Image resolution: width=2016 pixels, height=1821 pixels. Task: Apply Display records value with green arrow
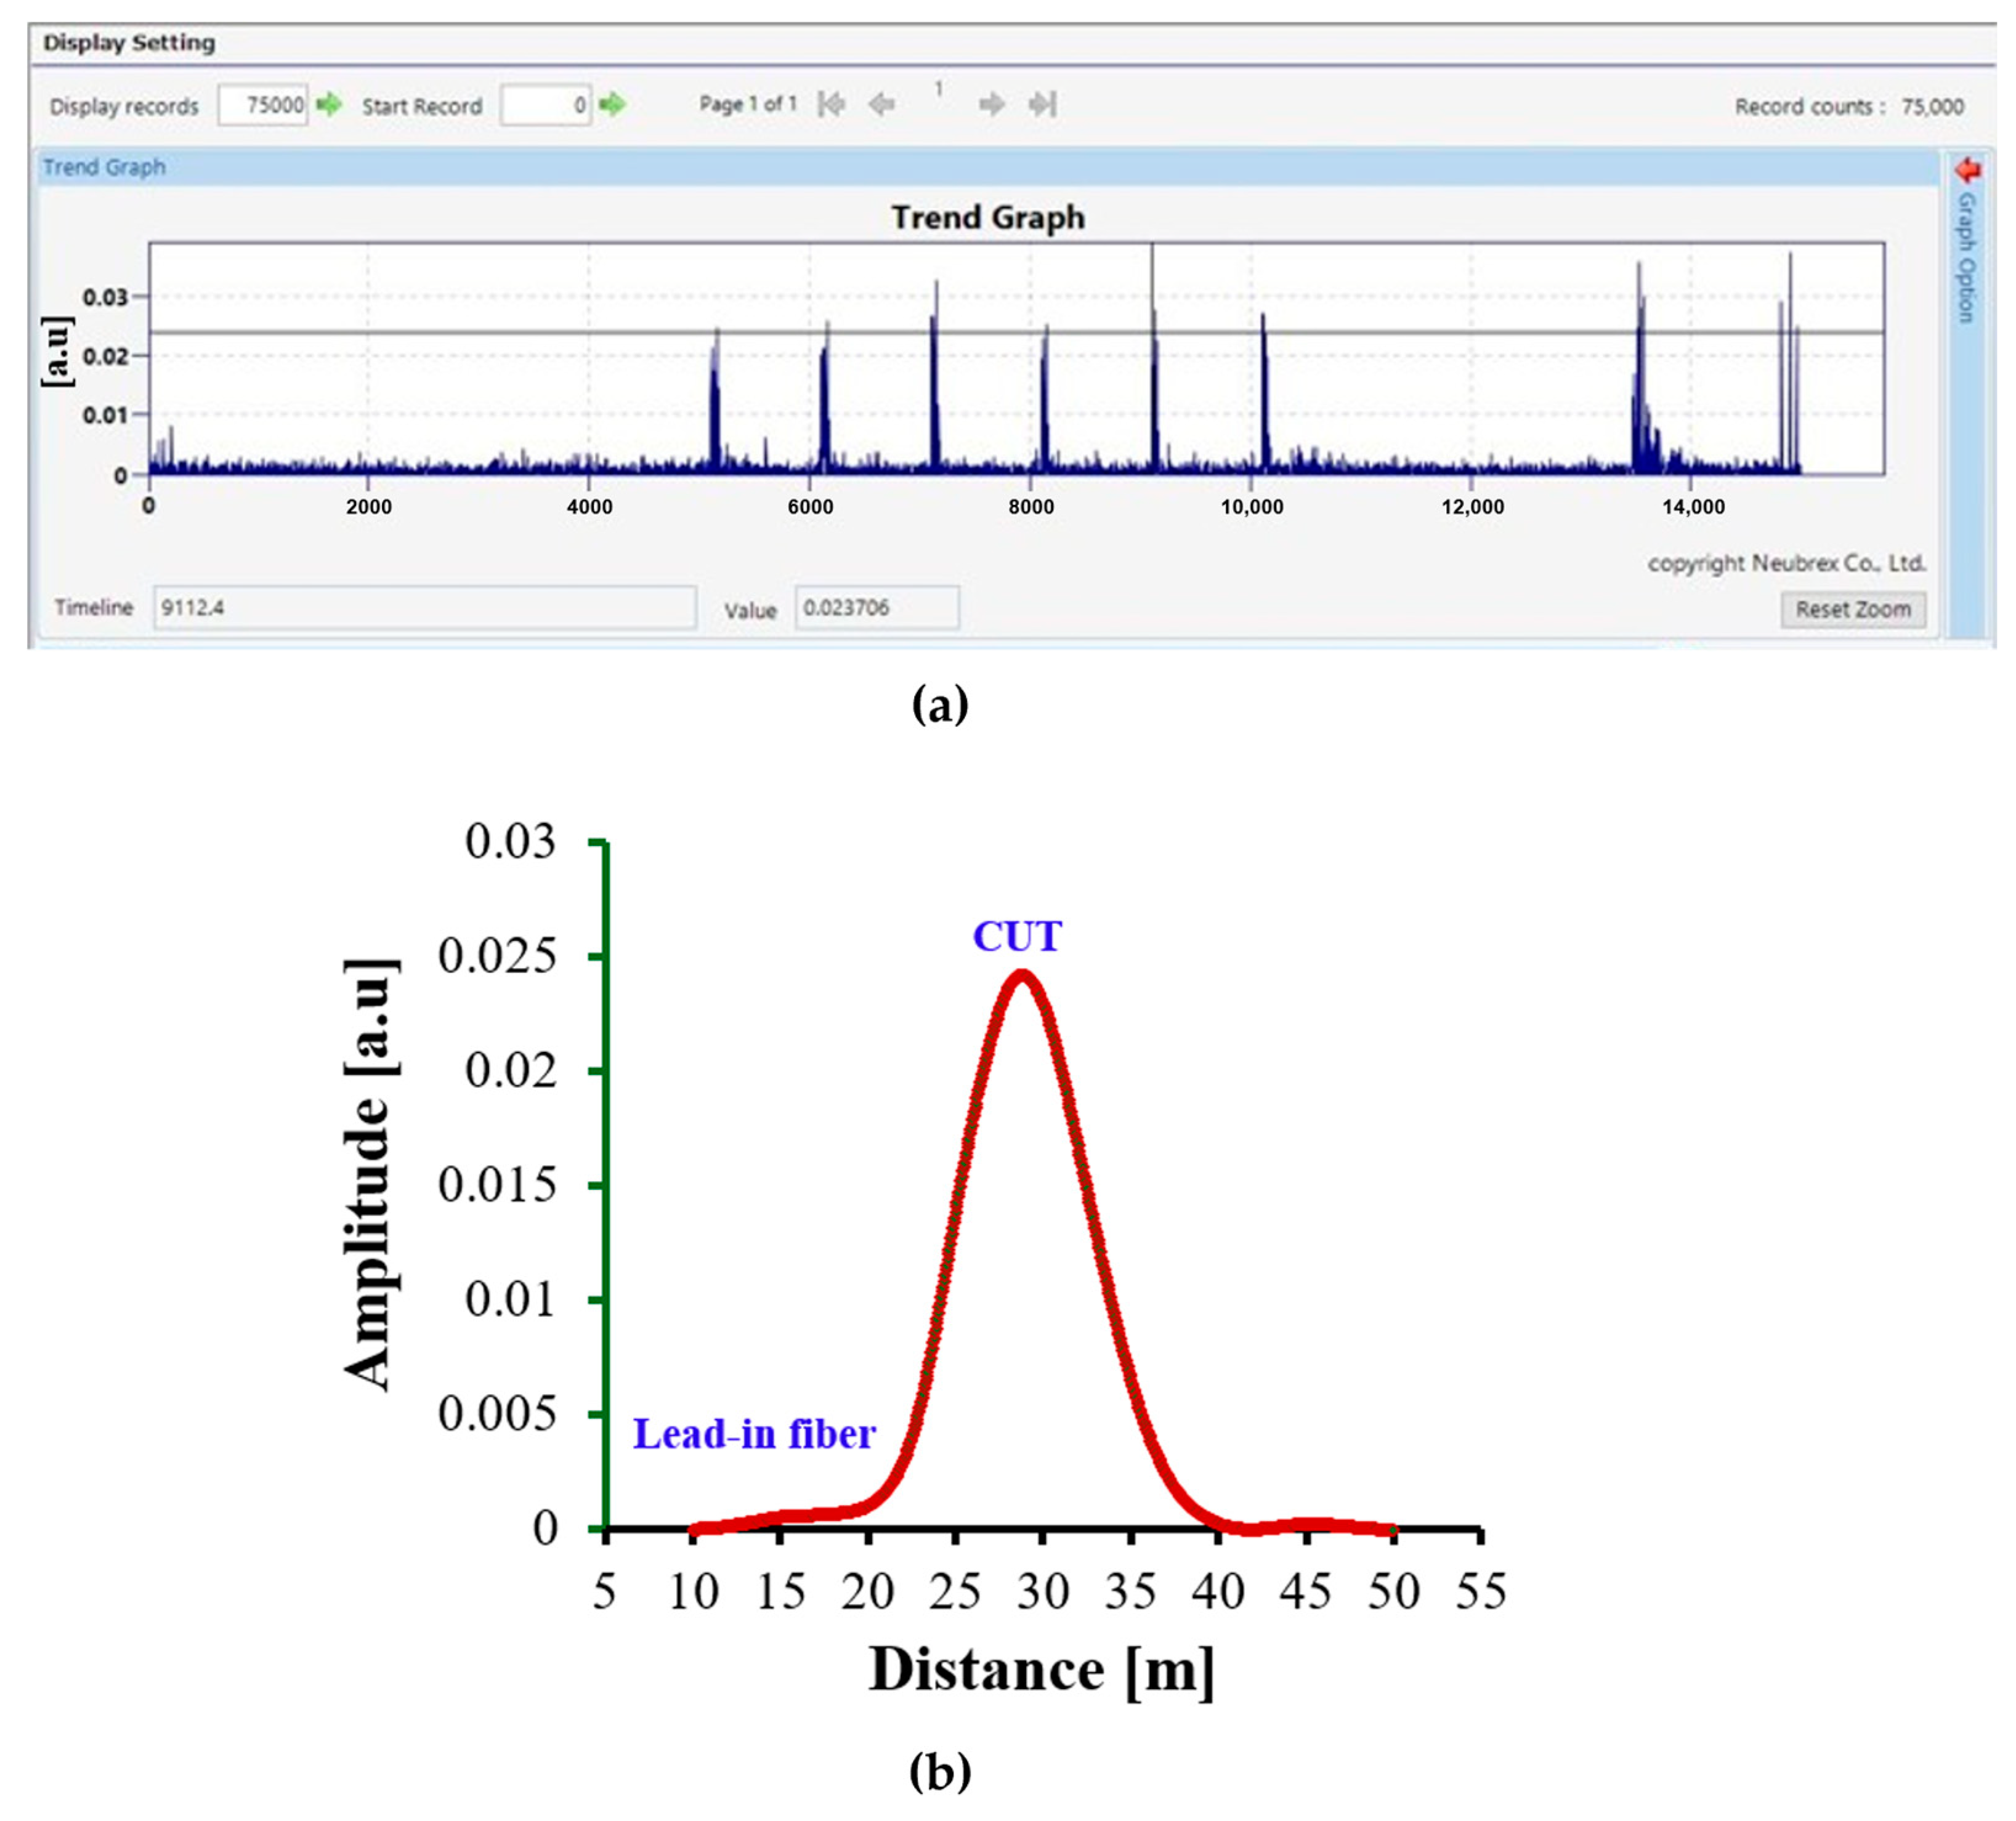328,104
